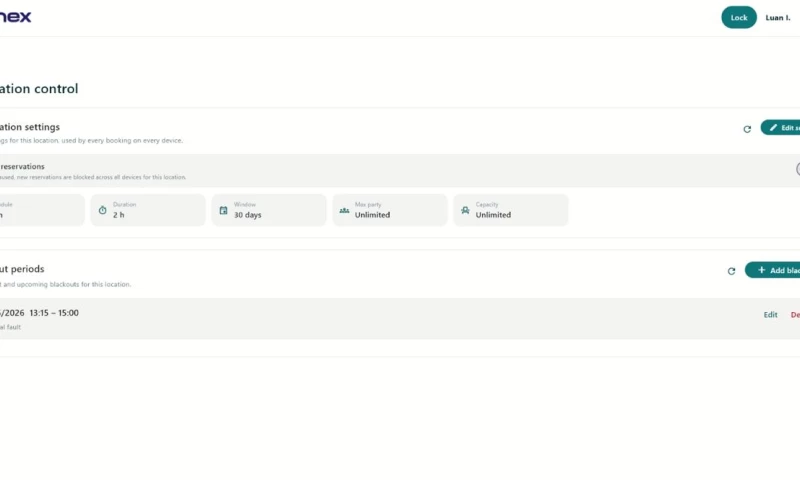
Task: Edit the 13:15 – 15:00 blackout
Action: point(770,315)
